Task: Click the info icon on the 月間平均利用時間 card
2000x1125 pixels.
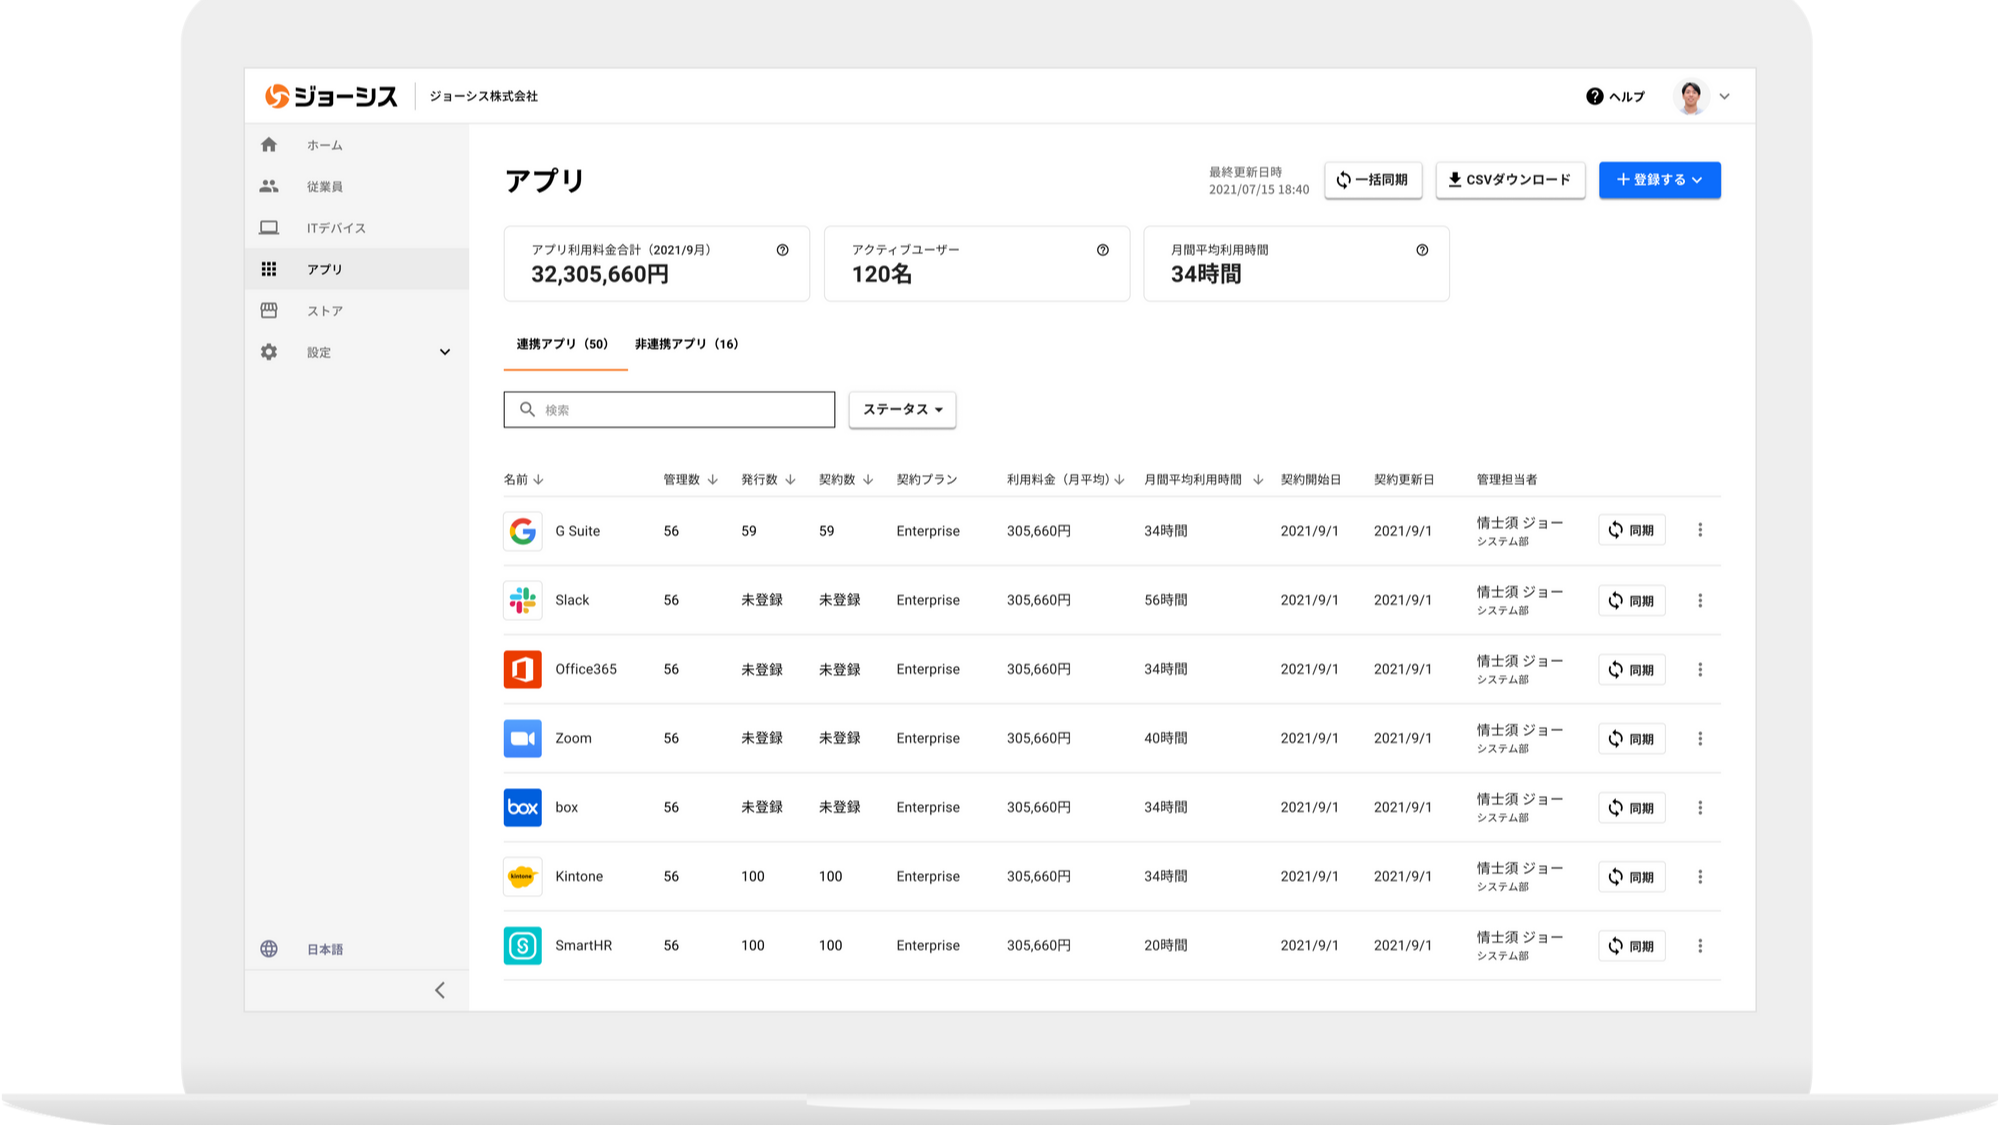Action: coord(1421,250)
